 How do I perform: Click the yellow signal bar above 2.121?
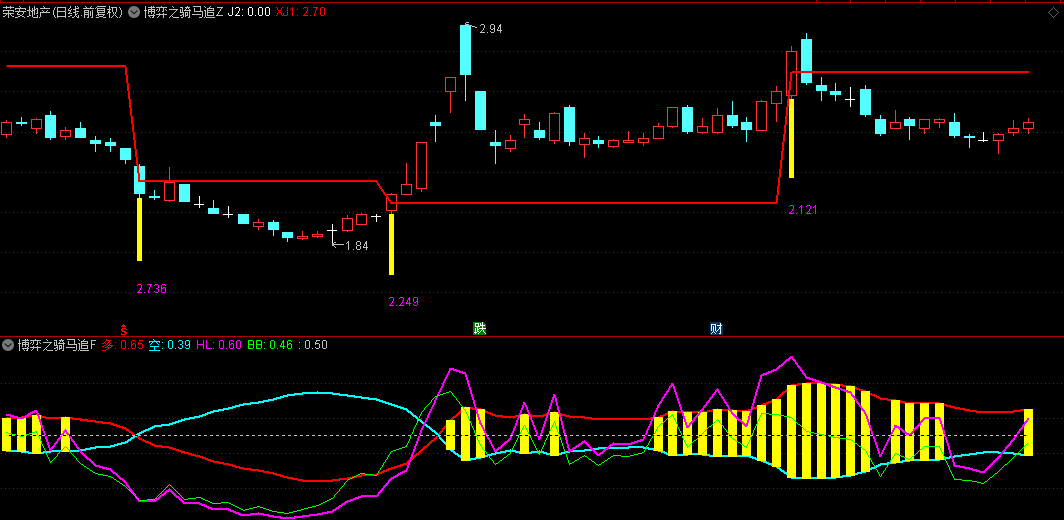(x=791, y=138)
